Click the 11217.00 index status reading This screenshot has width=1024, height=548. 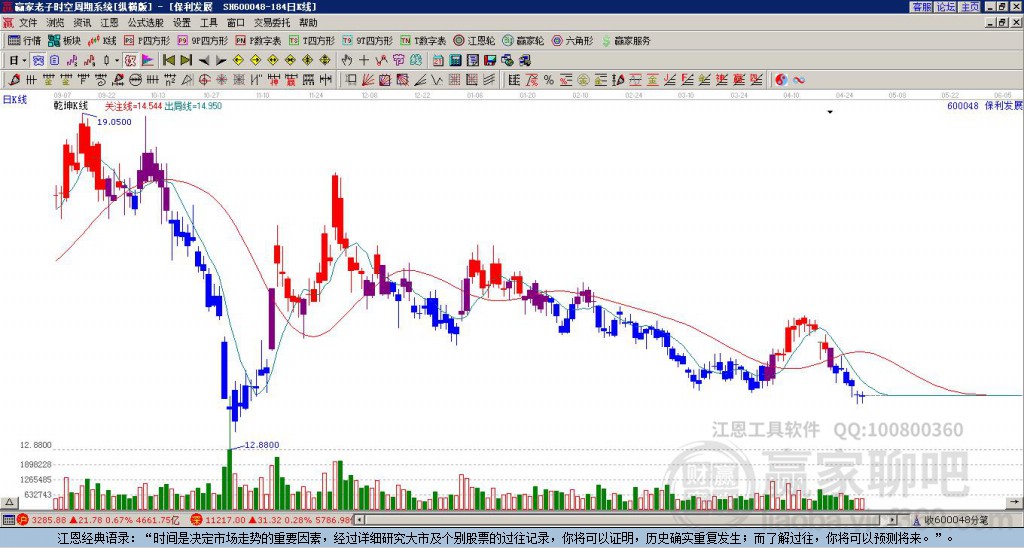(x=225, y=521)
